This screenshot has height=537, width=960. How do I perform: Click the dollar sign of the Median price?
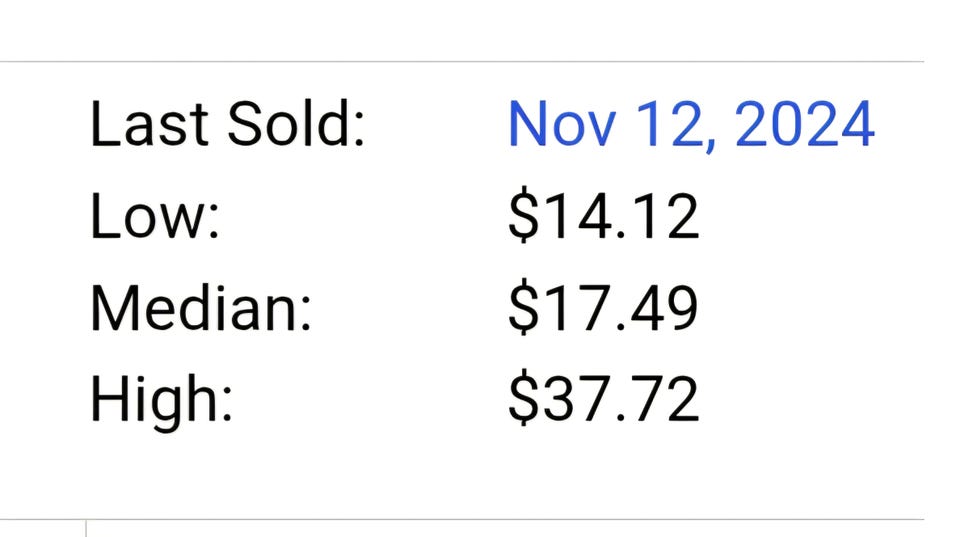pyautogui.click(x=522, y=308)
